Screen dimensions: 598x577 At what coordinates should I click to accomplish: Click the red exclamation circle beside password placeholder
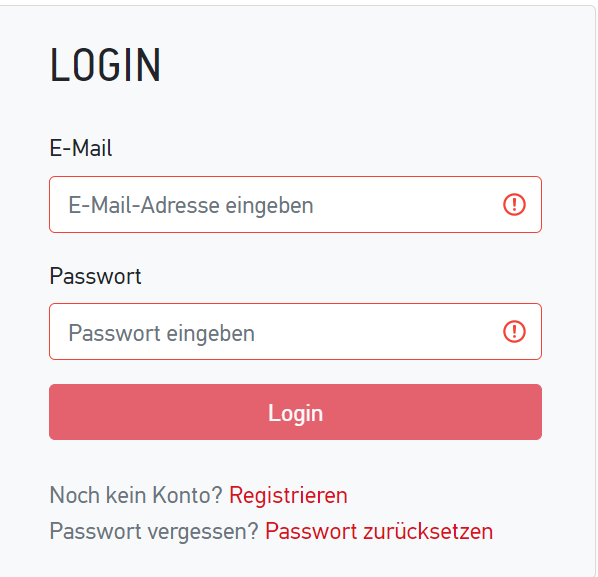click(514, 331)
